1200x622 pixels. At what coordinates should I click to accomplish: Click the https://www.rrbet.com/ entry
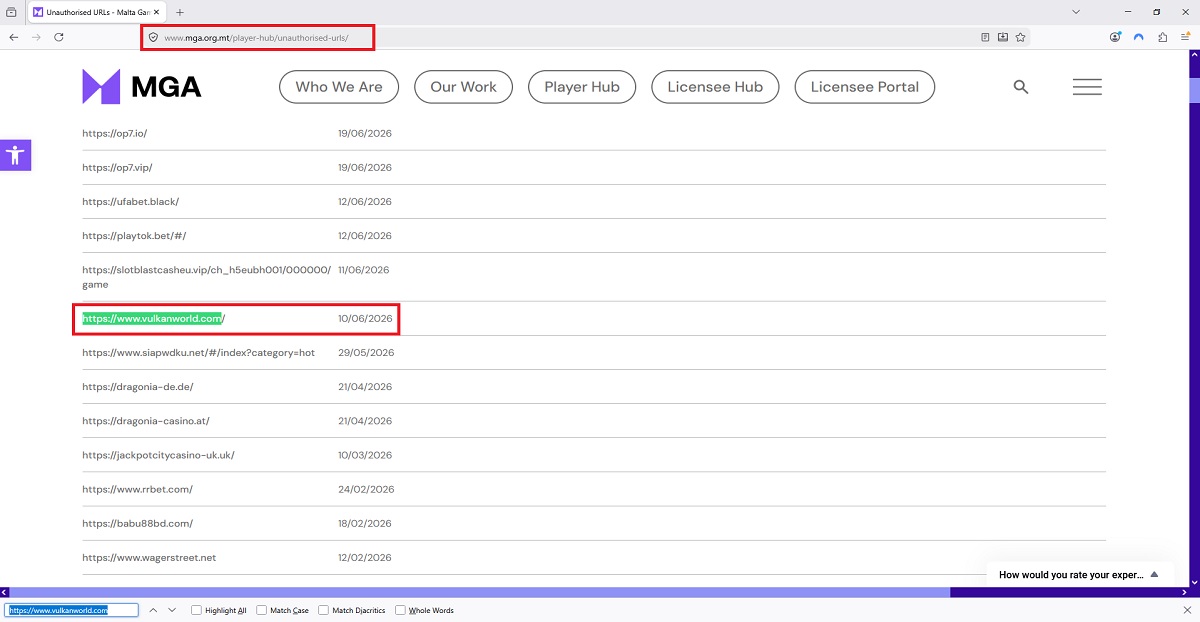coord(137,489)
